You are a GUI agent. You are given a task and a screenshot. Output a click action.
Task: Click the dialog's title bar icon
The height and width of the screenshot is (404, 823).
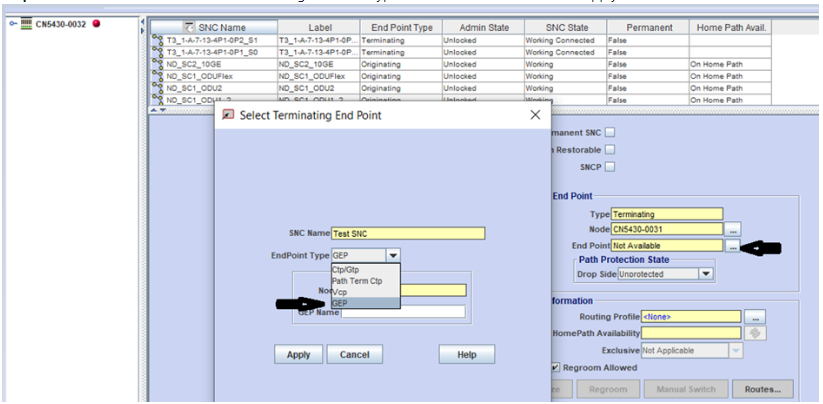point(228,115)
